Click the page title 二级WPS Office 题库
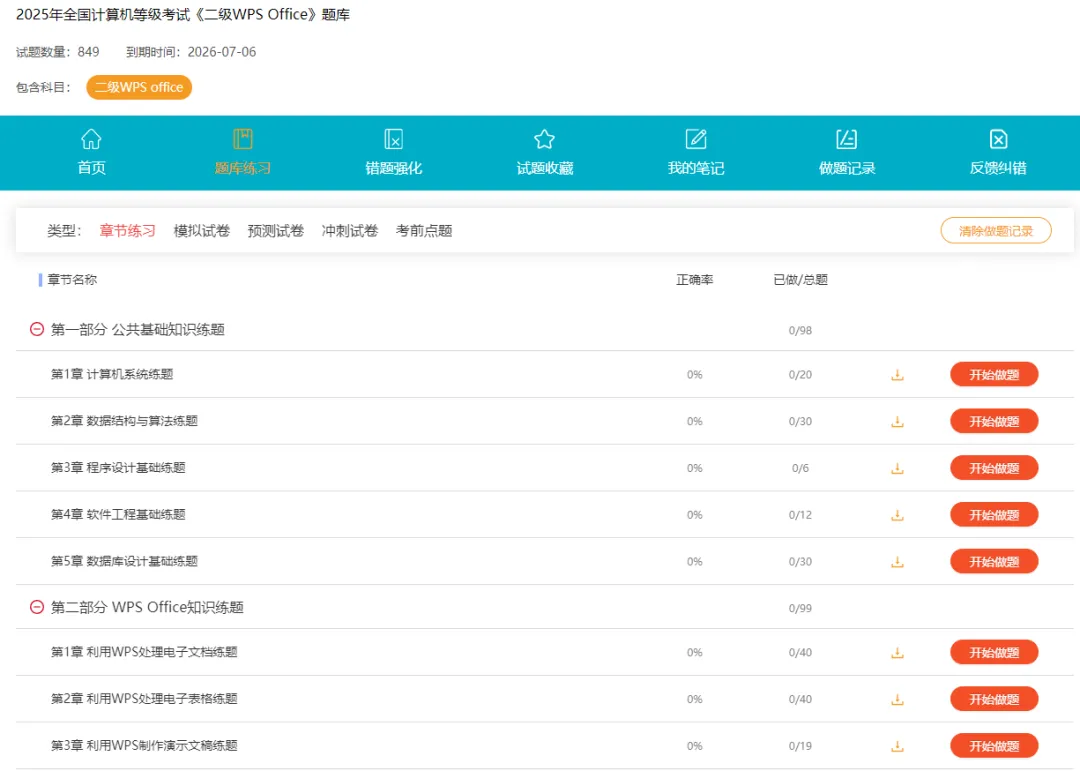1080x771 pixels. 183,14
